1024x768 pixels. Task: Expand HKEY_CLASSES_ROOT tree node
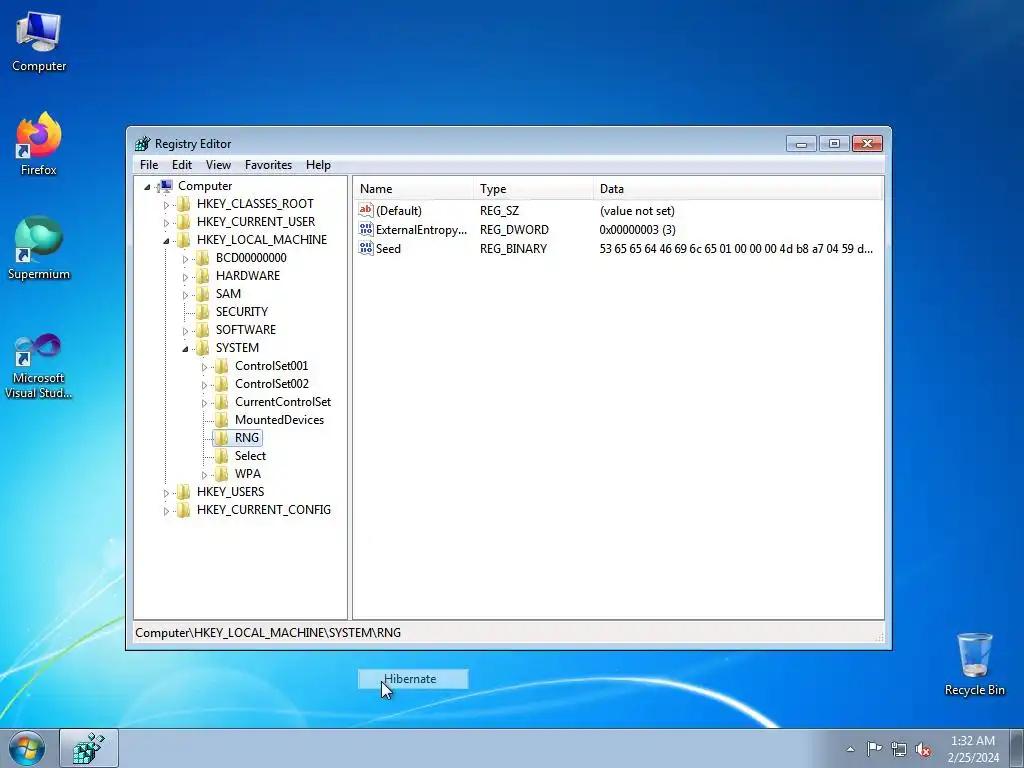pyautogui.click(x=166, y=204)
